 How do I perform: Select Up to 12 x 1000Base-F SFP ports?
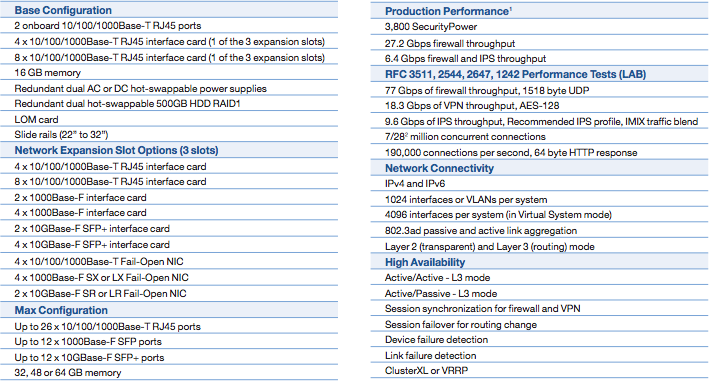88,342
